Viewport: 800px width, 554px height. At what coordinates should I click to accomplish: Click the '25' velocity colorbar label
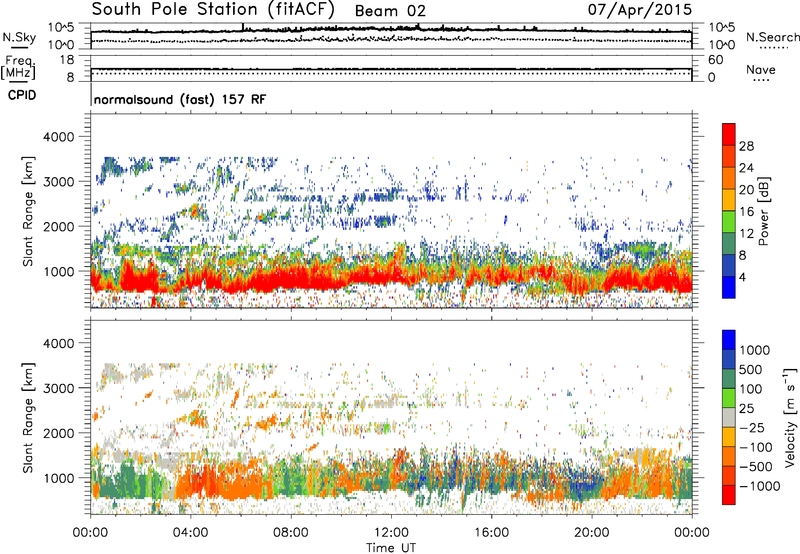tap(747, 409)
